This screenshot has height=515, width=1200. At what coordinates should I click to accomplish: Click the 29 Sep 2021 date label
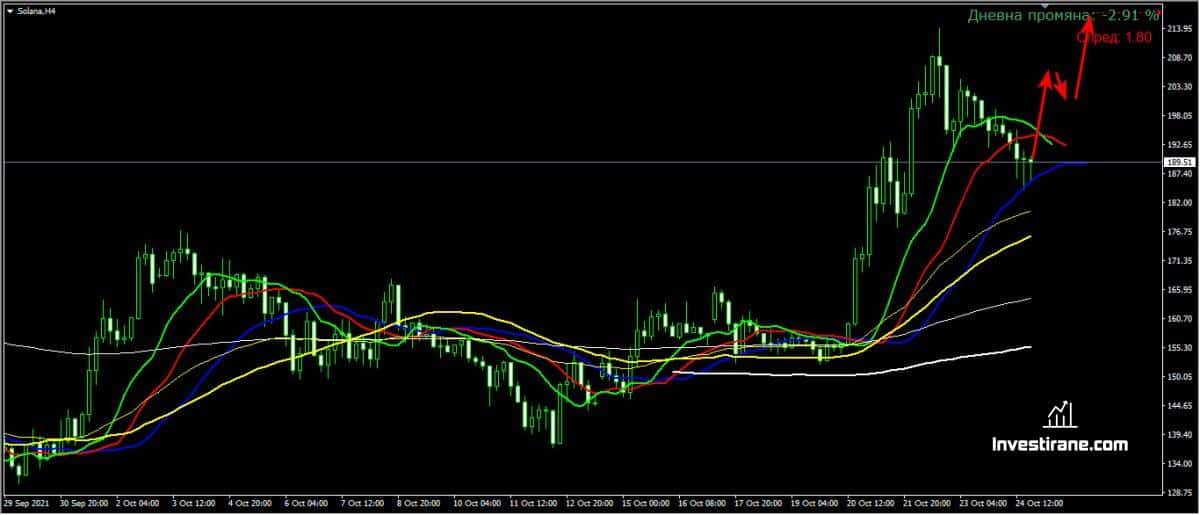(x=29, y=504)
